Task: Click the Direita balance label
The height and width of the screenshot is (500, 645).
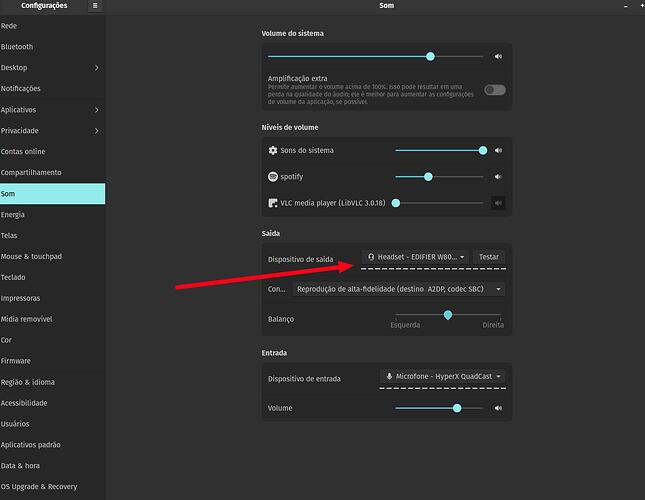Action: 493,325
